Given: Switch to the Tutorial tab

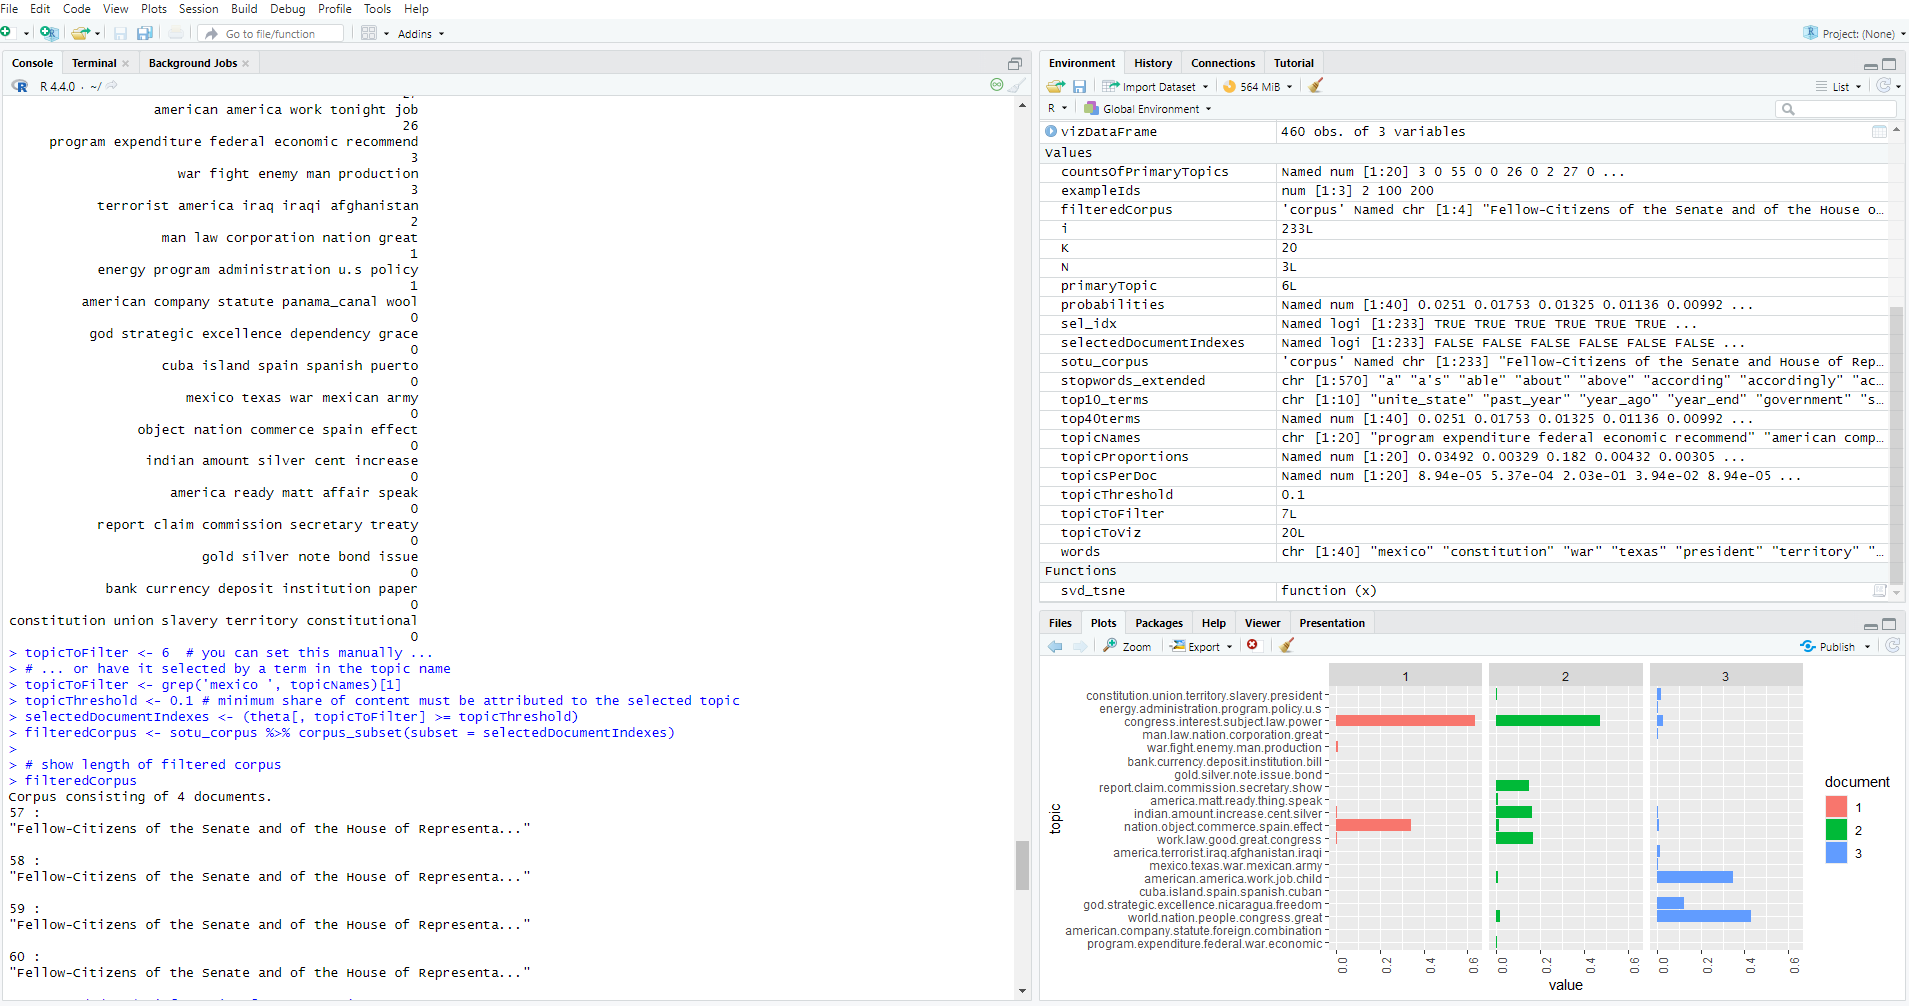Looking at the screenshot, I should click(1294, 63).
